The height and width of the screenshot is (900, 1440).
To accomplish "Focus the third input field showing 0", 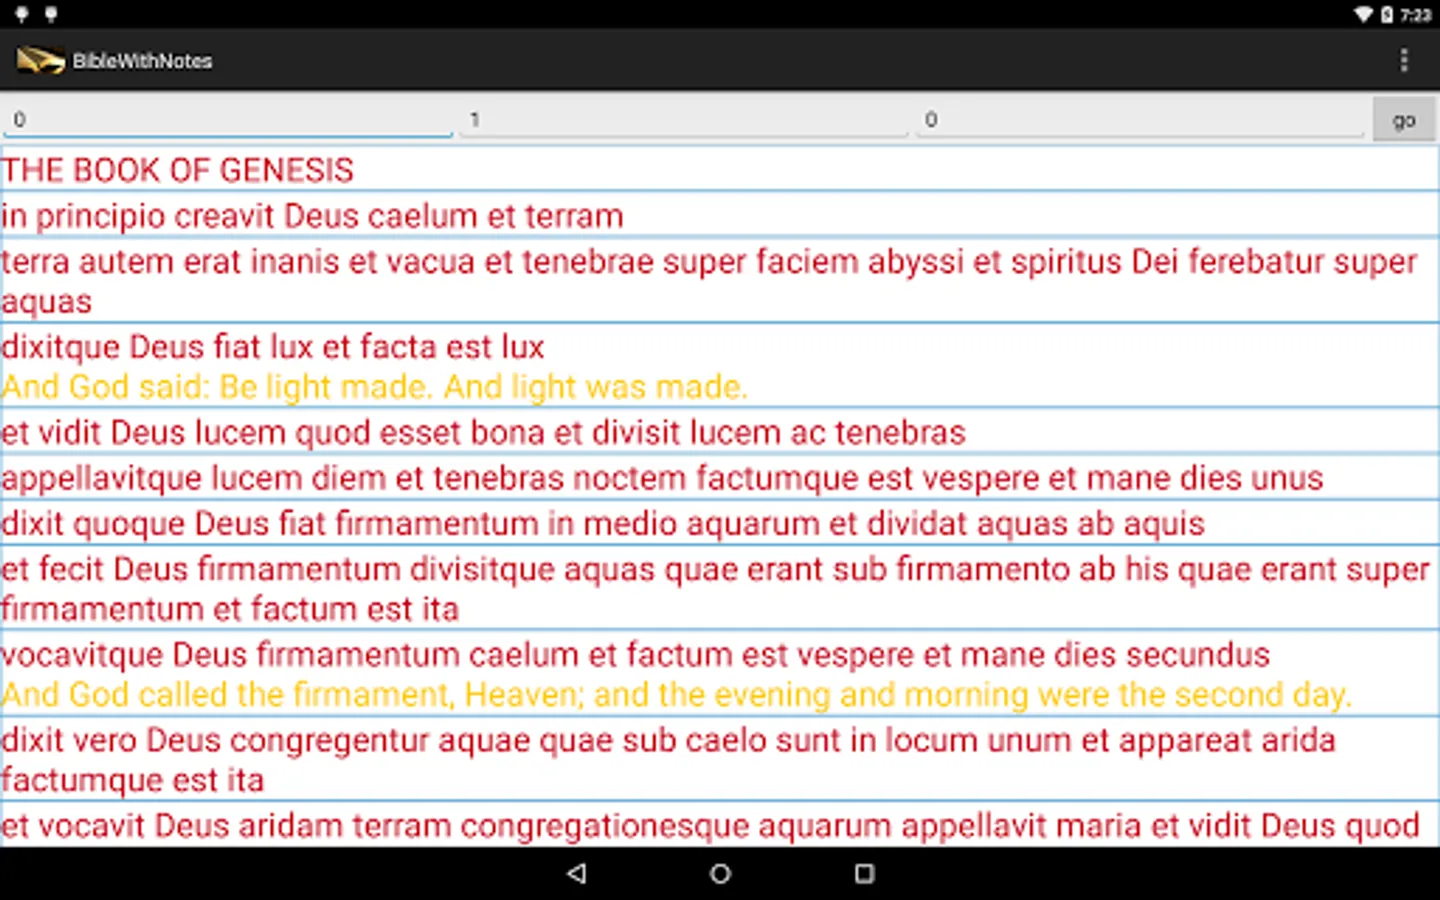I will [x=1140, y=119].
